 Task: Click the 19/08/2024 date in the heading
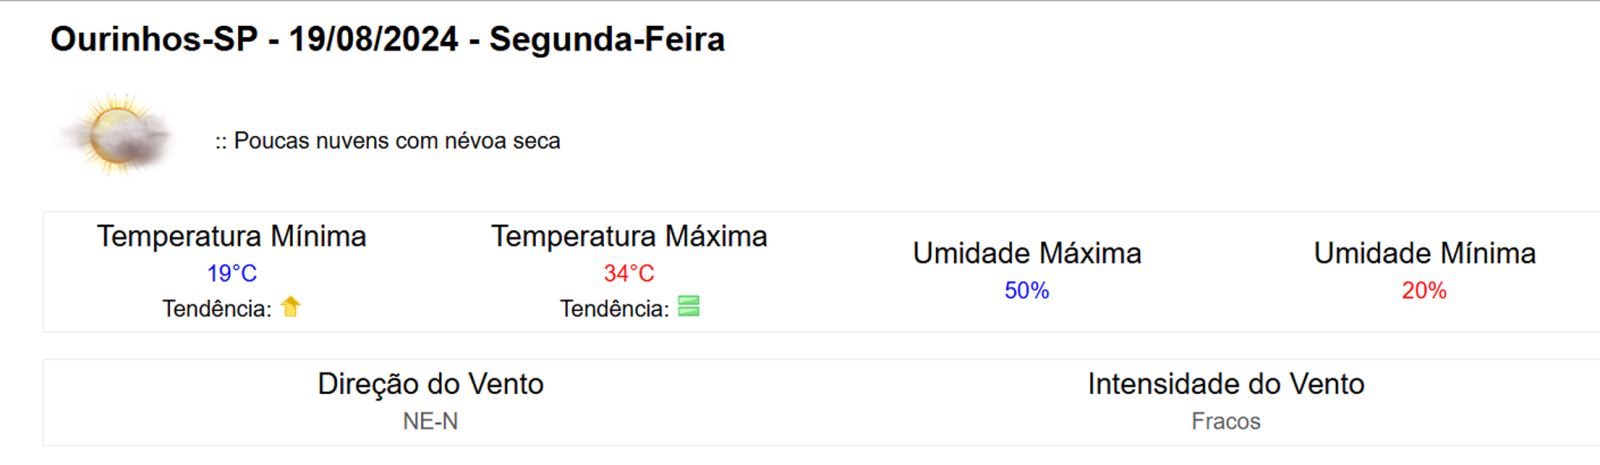point(373,40)
